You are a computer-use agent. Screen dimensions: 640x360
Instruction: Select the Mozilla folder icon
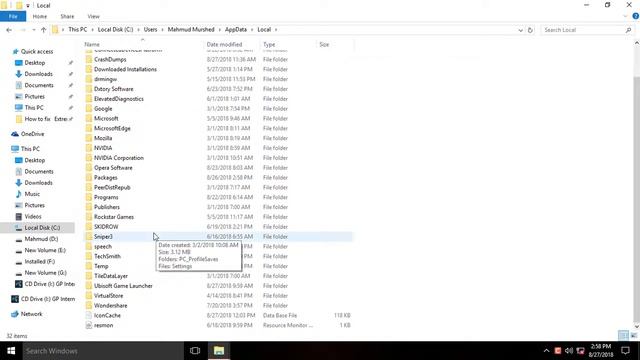[89, 138]
